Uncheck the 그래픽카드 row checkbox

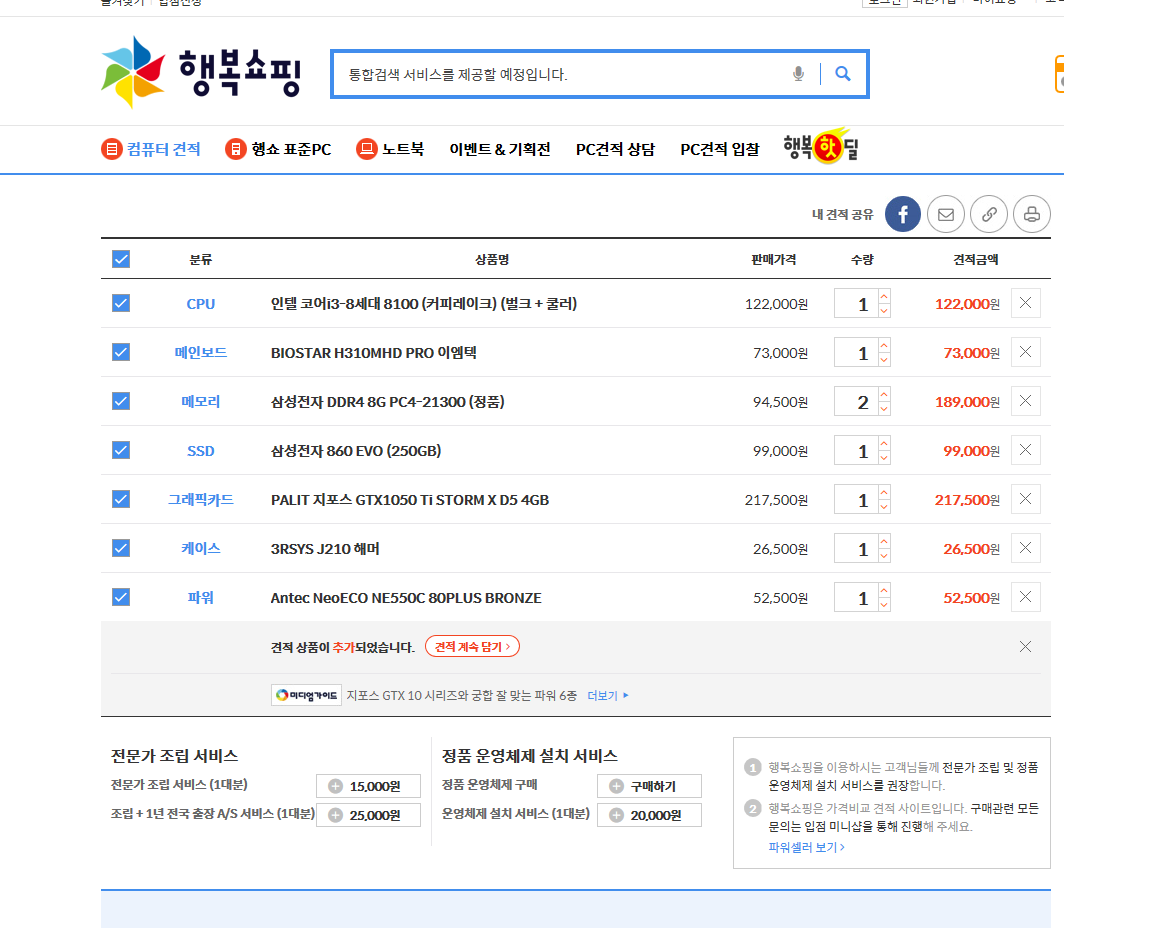[121, 500]
